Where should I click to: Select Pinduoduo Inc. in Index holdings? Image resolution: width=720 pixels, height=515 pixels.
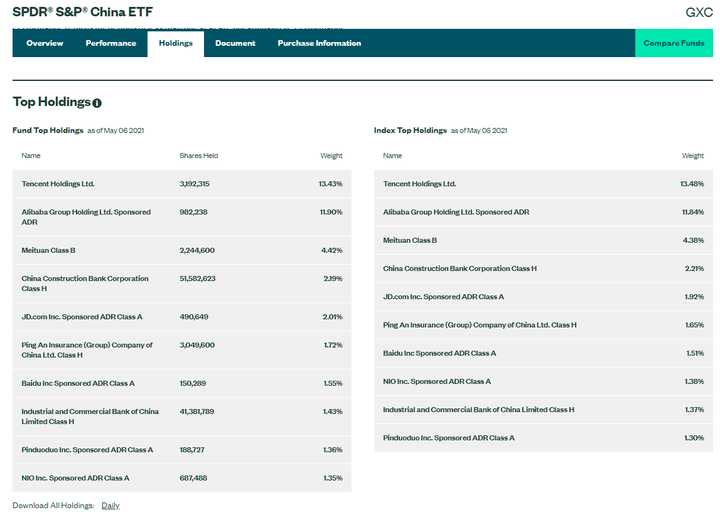(449, 438)
